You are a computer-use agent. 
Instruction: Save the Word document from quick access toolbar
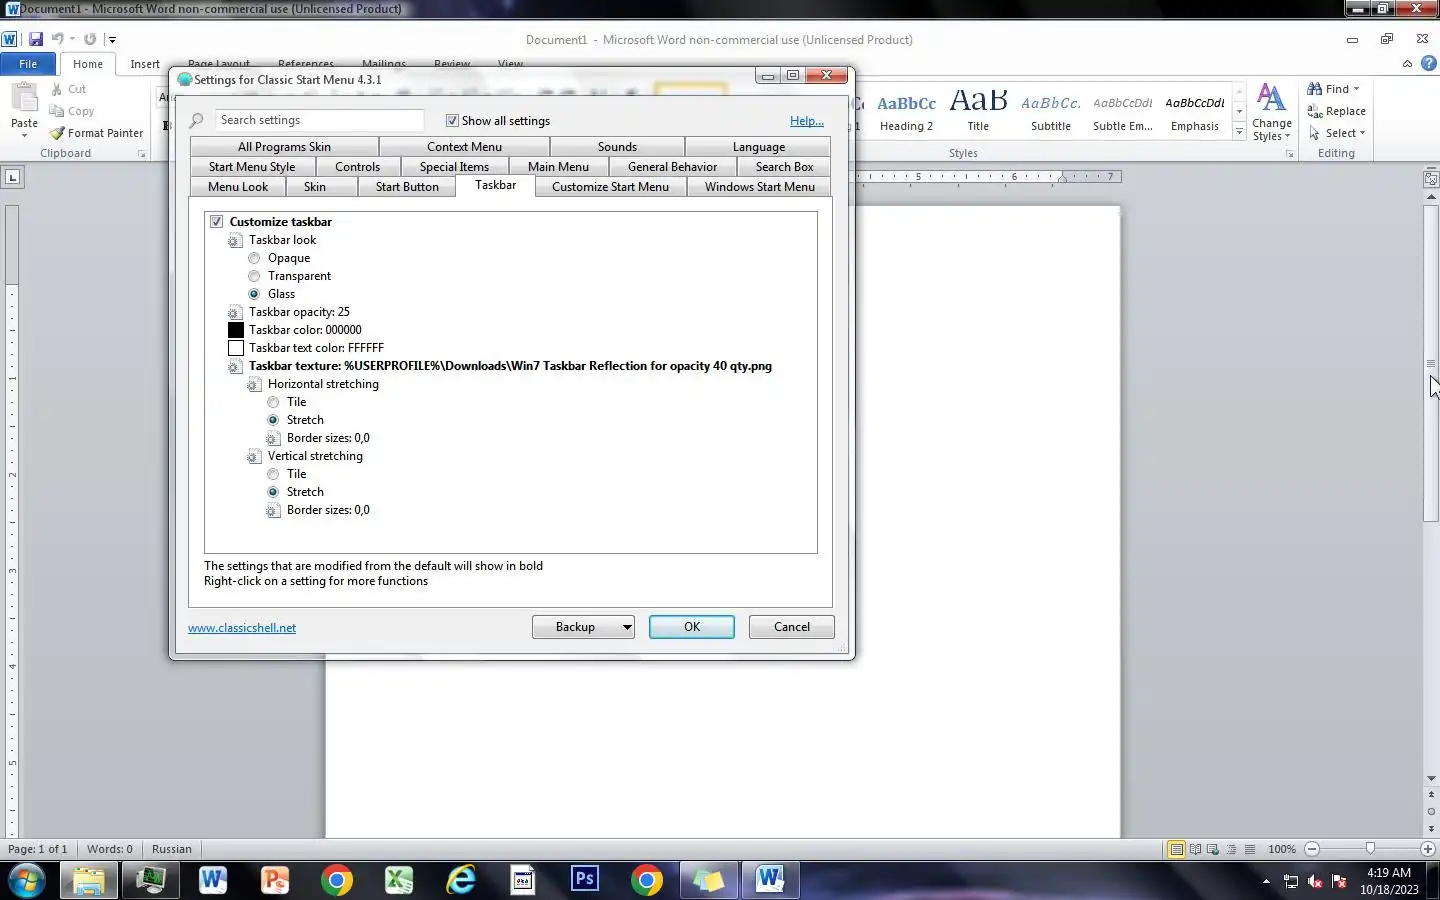pos(36,39)
